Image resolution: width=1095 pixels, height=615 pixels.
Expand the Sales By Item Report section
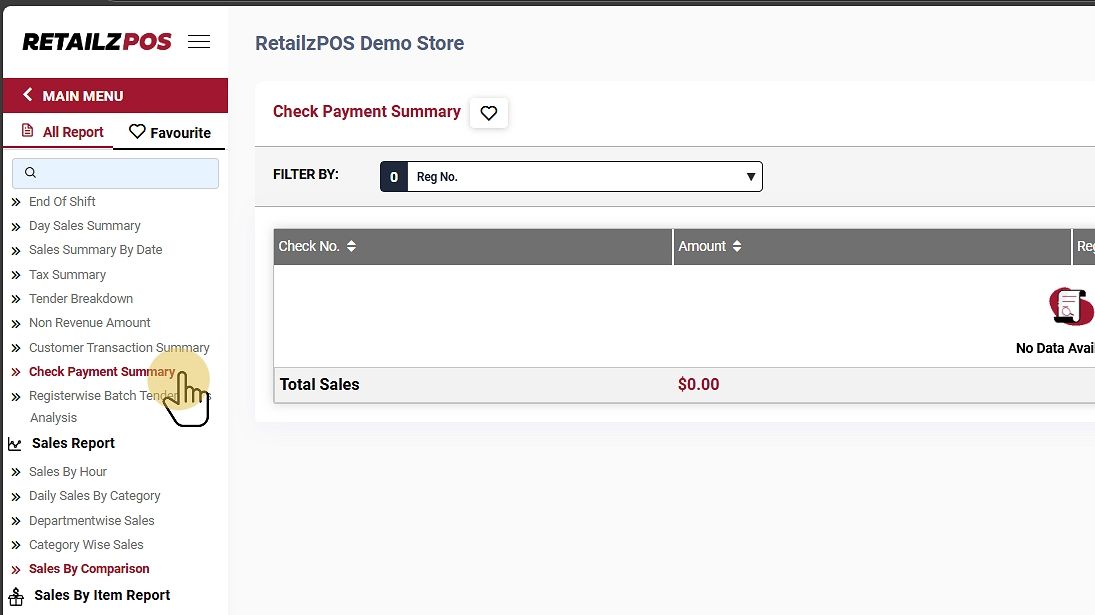(102, 595)
